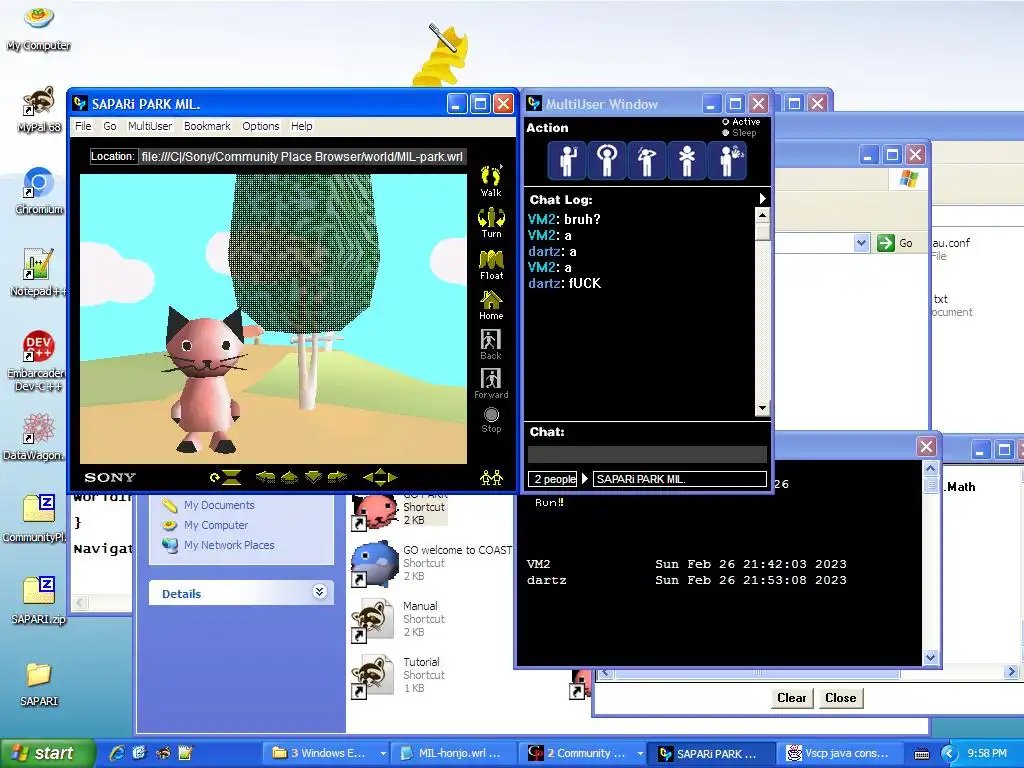The image size is (1024, 768).
Task: Open the Go menu in SAPARi PARK
Action: pyautogui.click(x=110, y=126)
